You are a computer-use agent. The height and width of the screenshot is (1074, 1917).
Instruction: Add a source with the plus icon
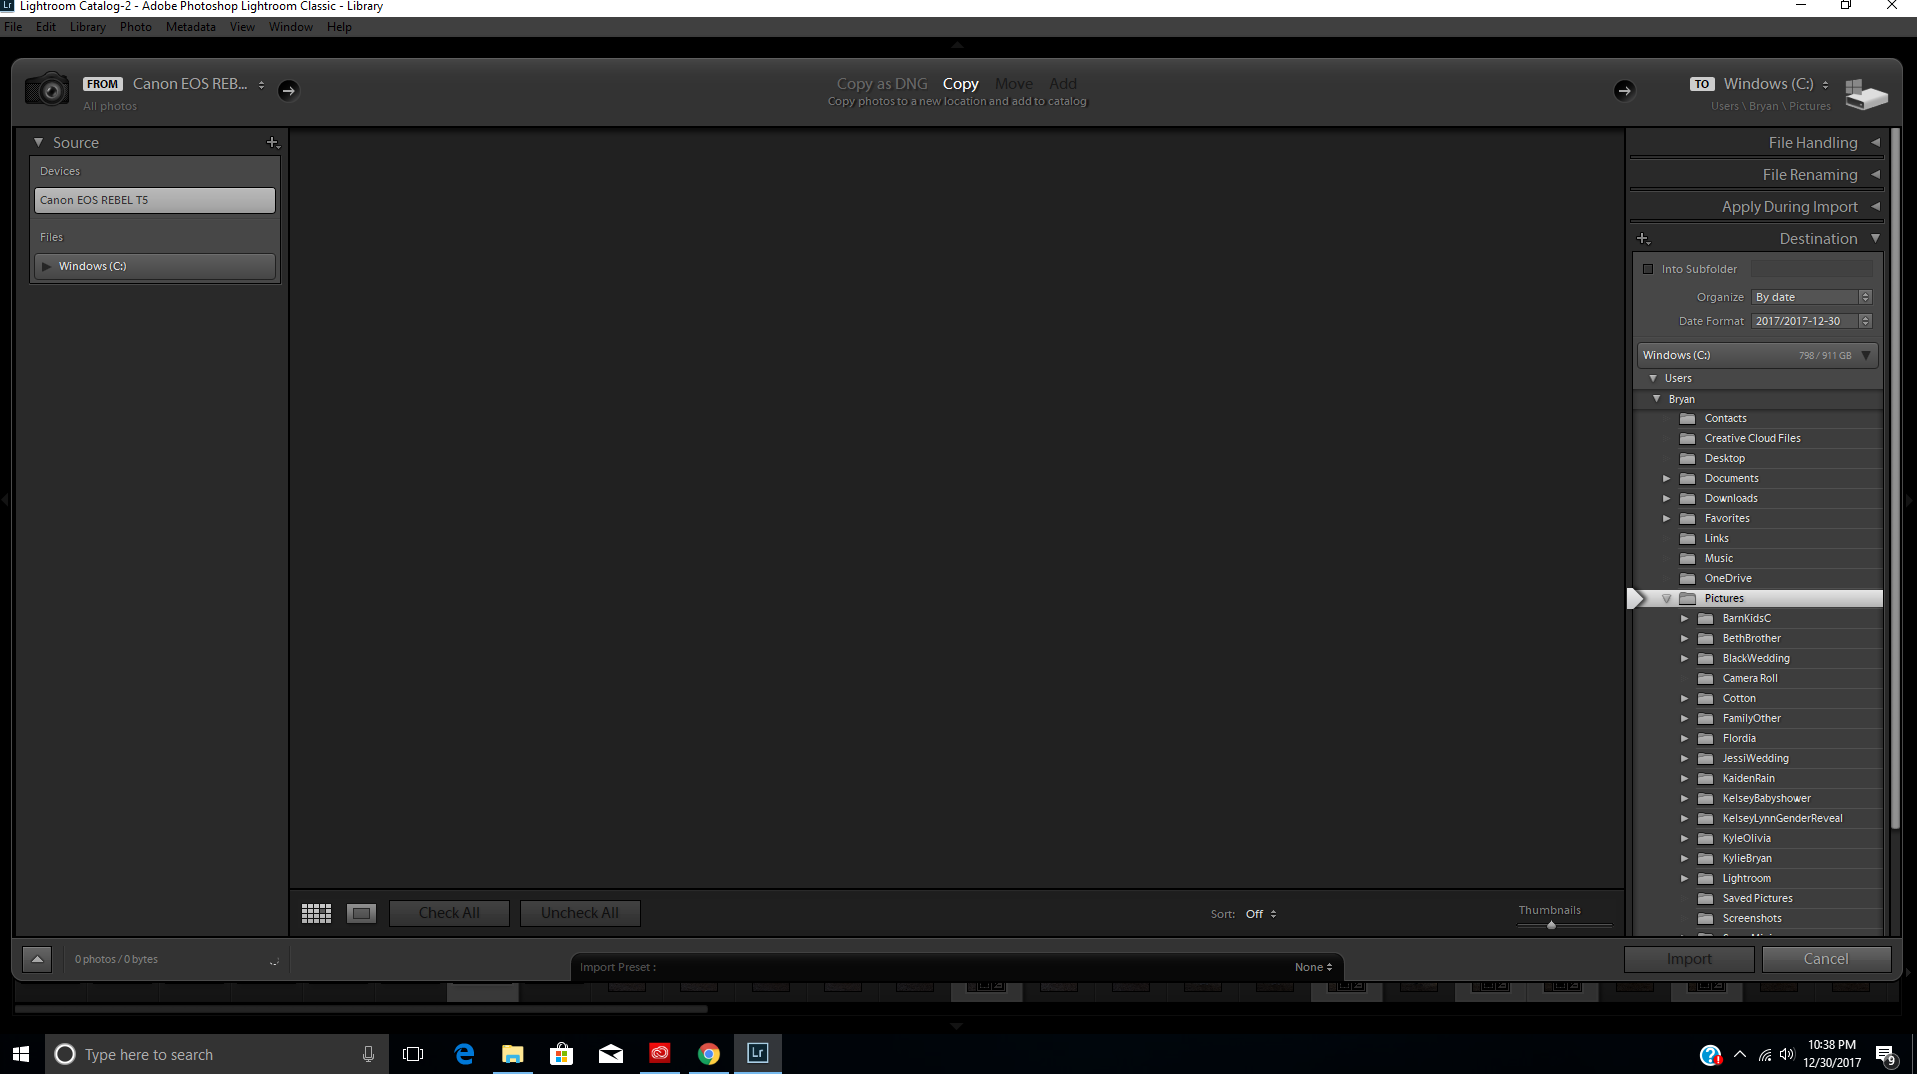click(x=272, y=143)
